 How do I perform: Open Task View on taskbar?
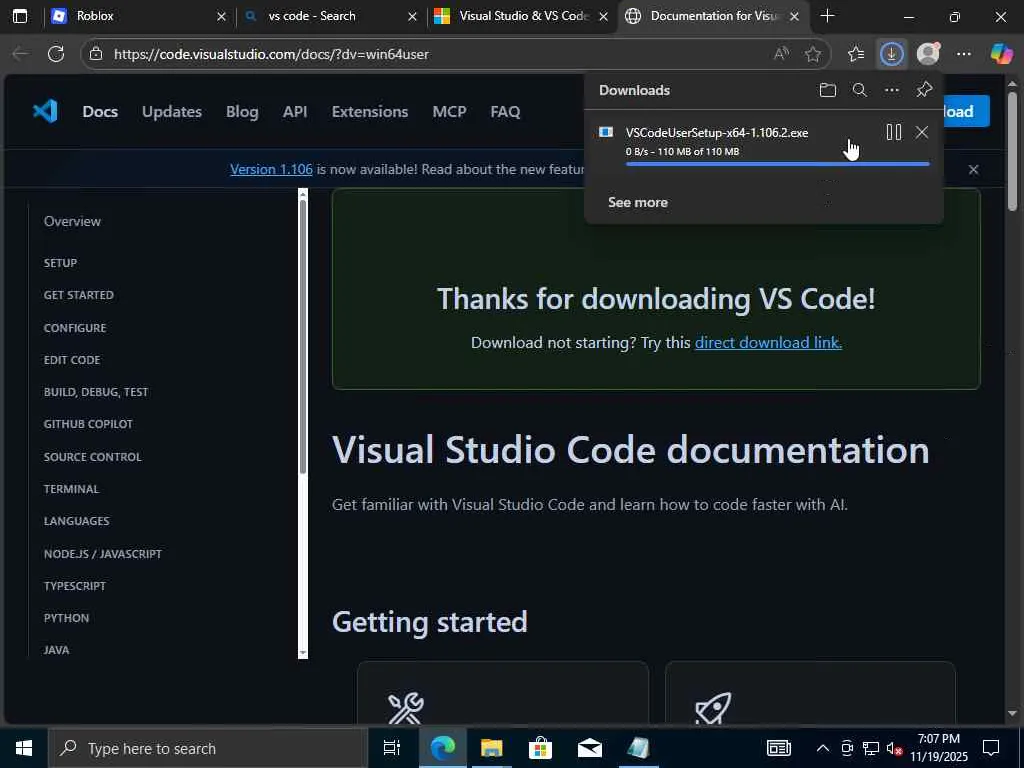pyautogui.click(x=392, y=748)
